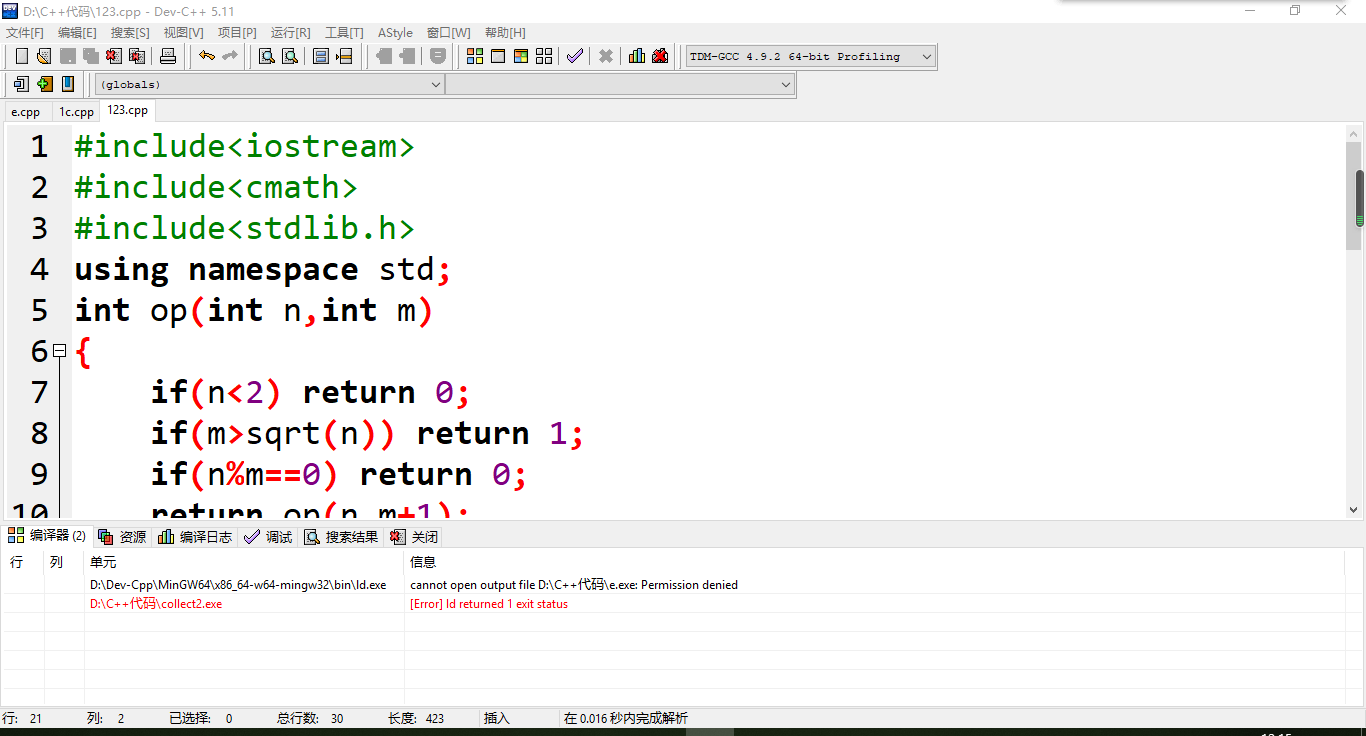
Task: Click 关闭 to close the report panel
Action: (414, 536)
